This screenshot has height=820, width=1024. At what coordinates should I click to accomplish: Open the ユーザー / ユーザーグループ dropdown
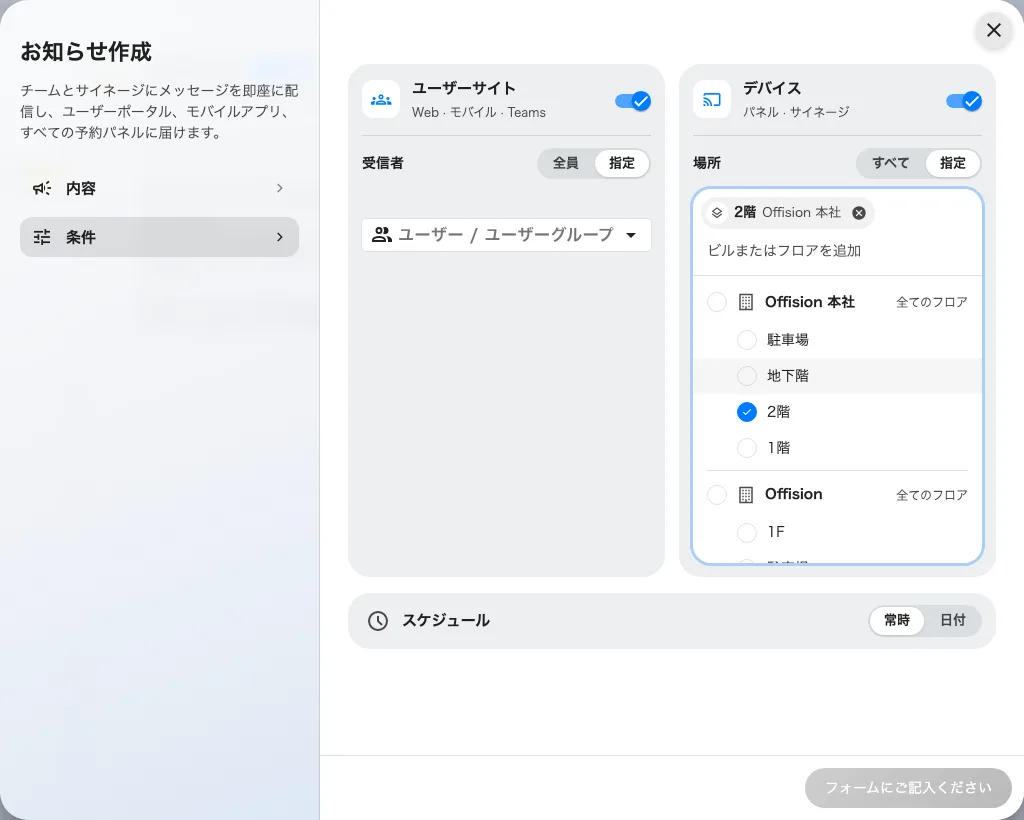click(506, 235)
